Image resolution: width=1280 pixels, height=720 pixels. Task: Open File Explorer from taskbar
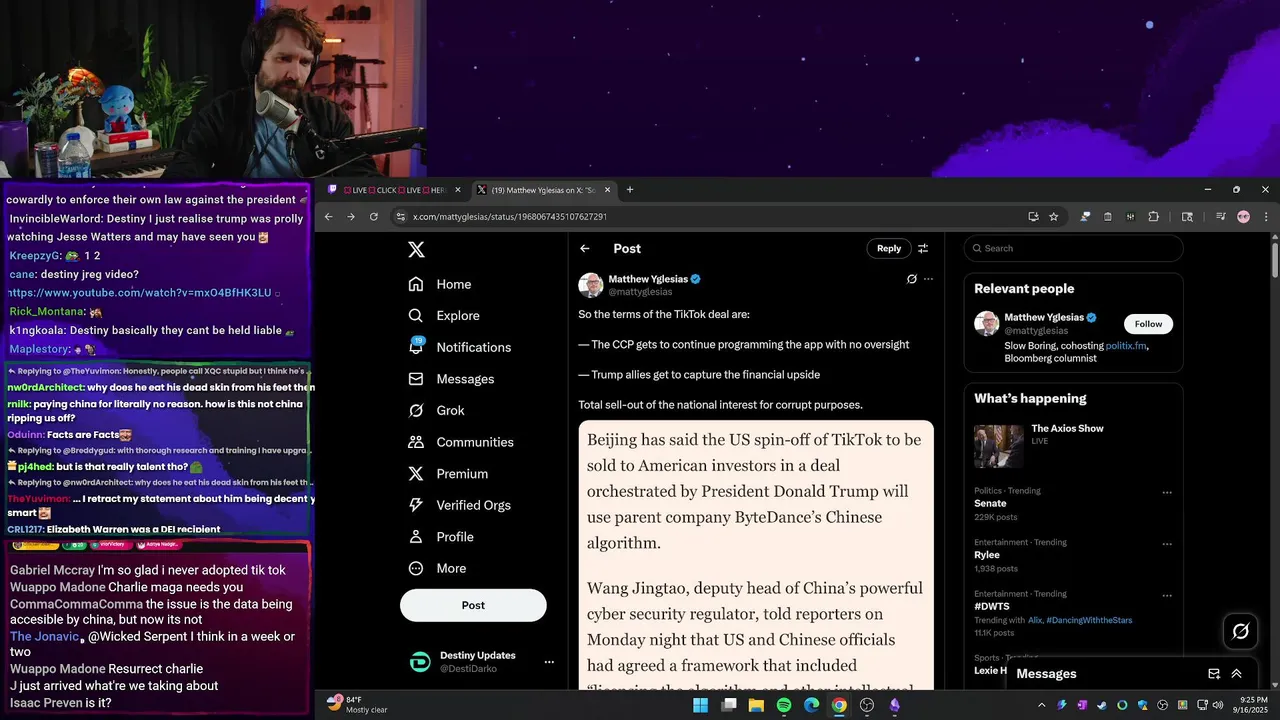[756, 705]
